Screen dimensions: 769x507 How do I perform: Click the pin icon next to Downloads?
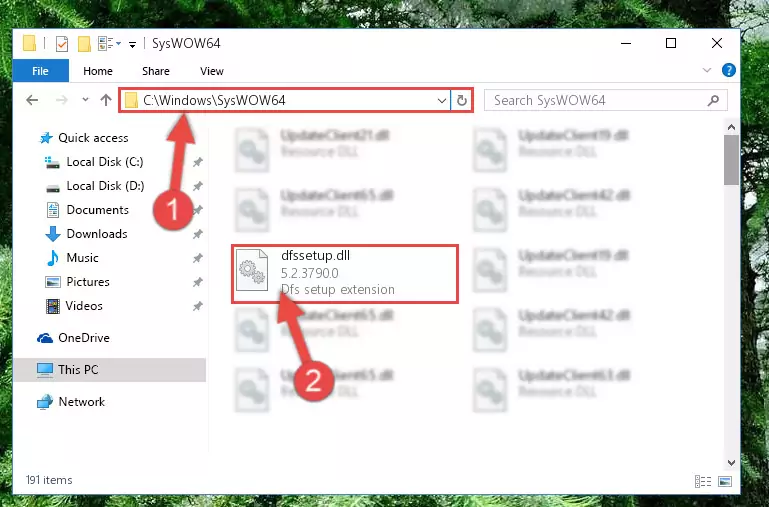pyautogui.click(x=198, y=234)
